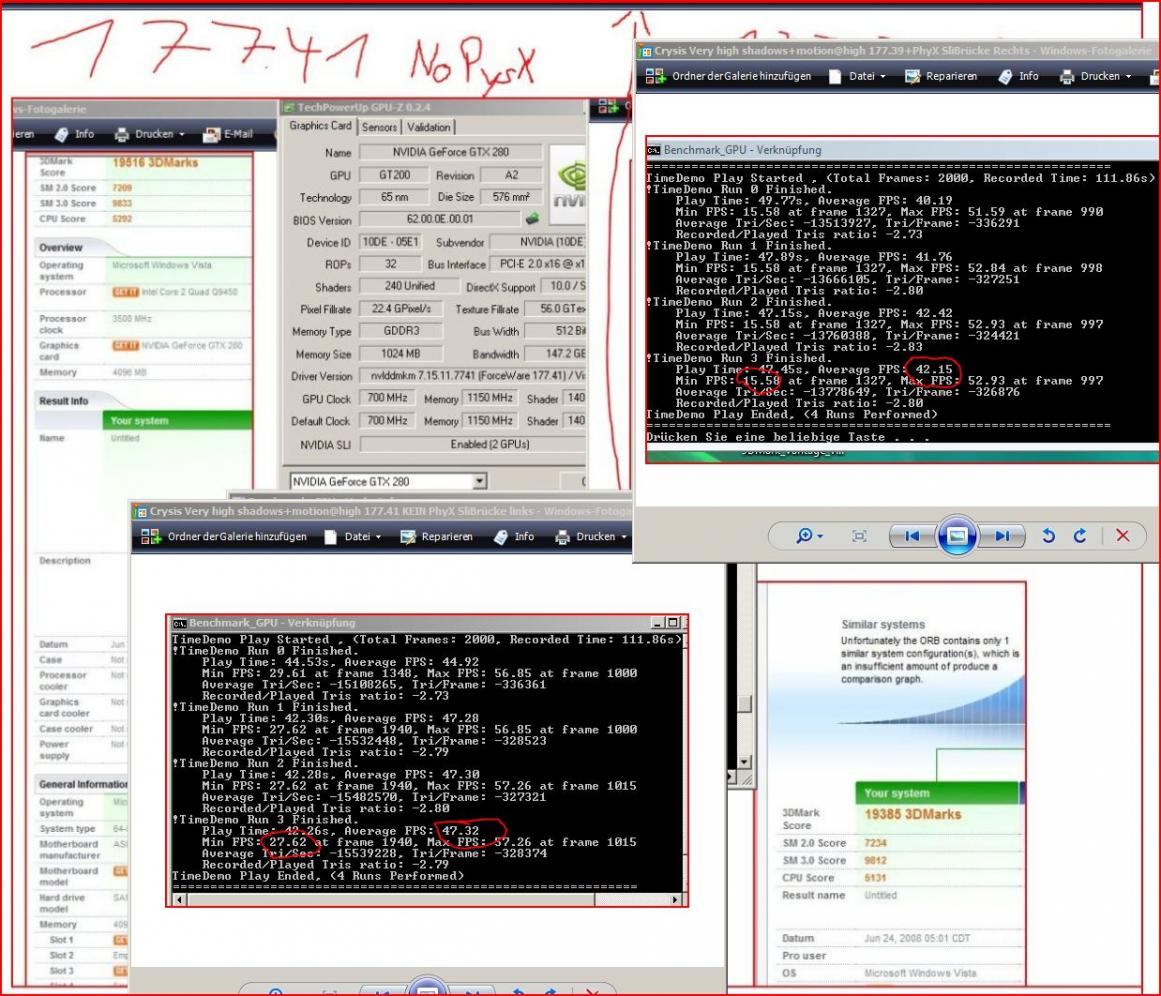
Task: Rotate the photo counterclockwise
Action: pos(1048,536)
